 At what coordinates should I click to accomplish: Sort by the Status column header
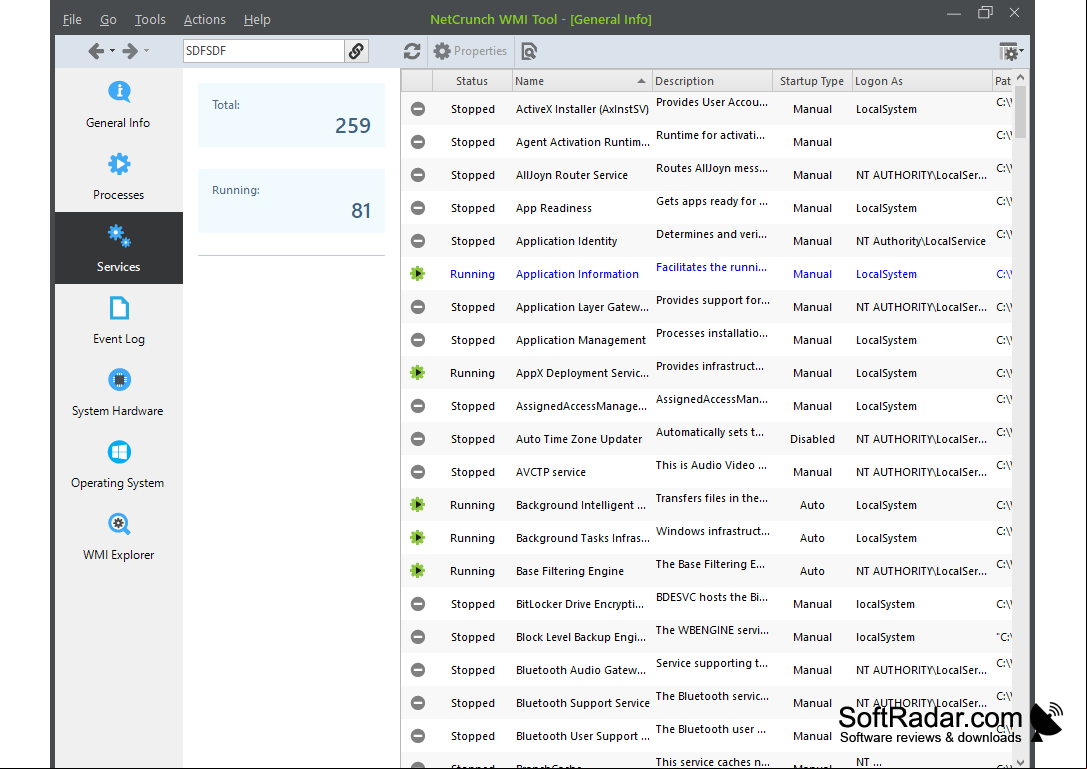(x=472, y=81)
